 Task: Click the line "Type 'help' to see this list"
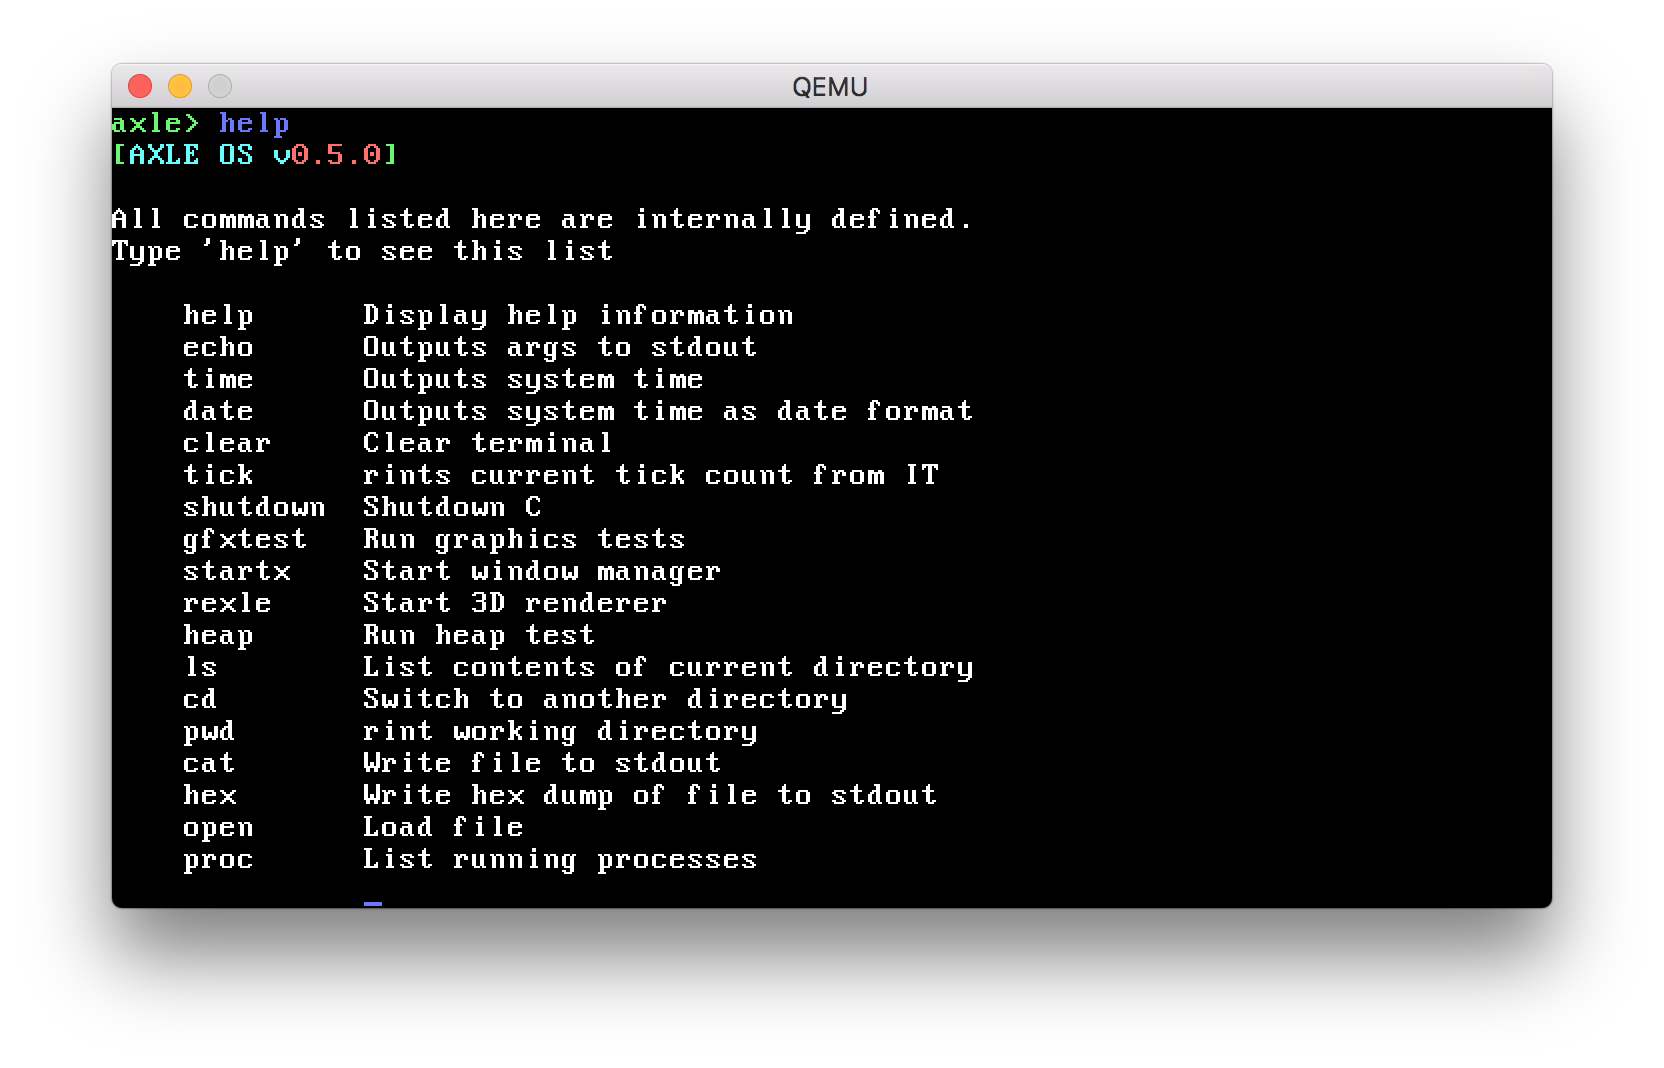[x=362, y=251]
